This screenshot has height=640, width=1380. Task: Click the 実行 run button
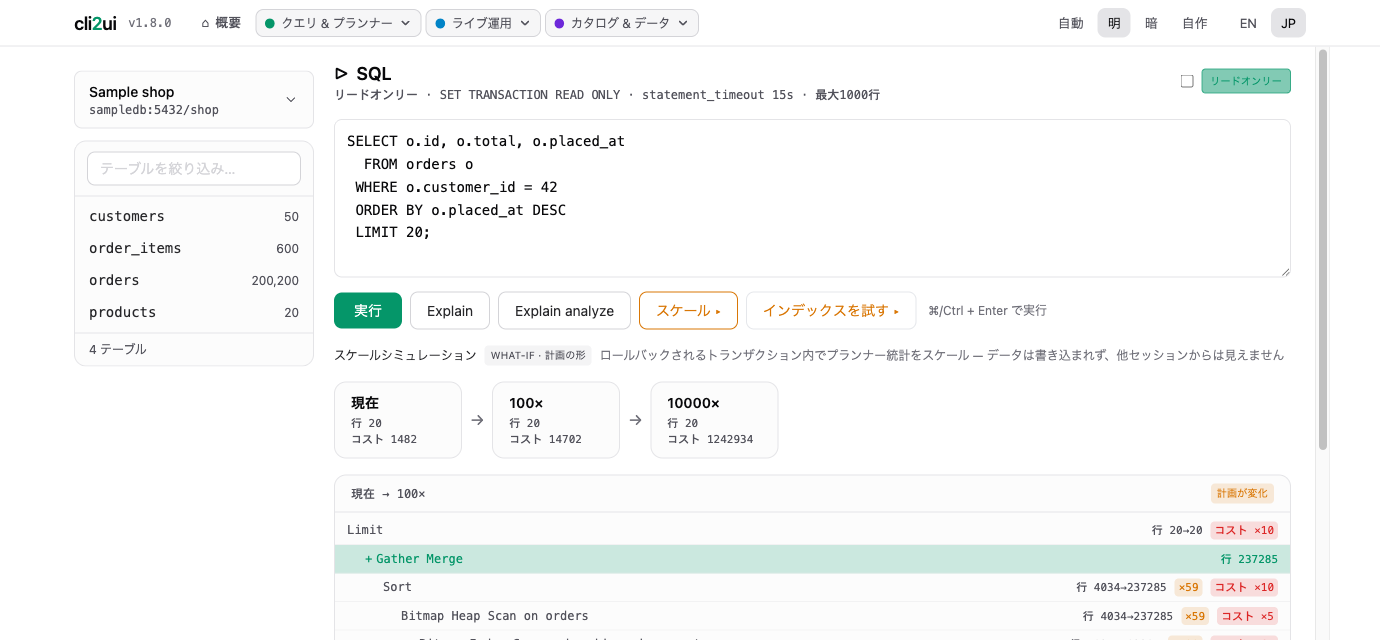tap(368, 311)
